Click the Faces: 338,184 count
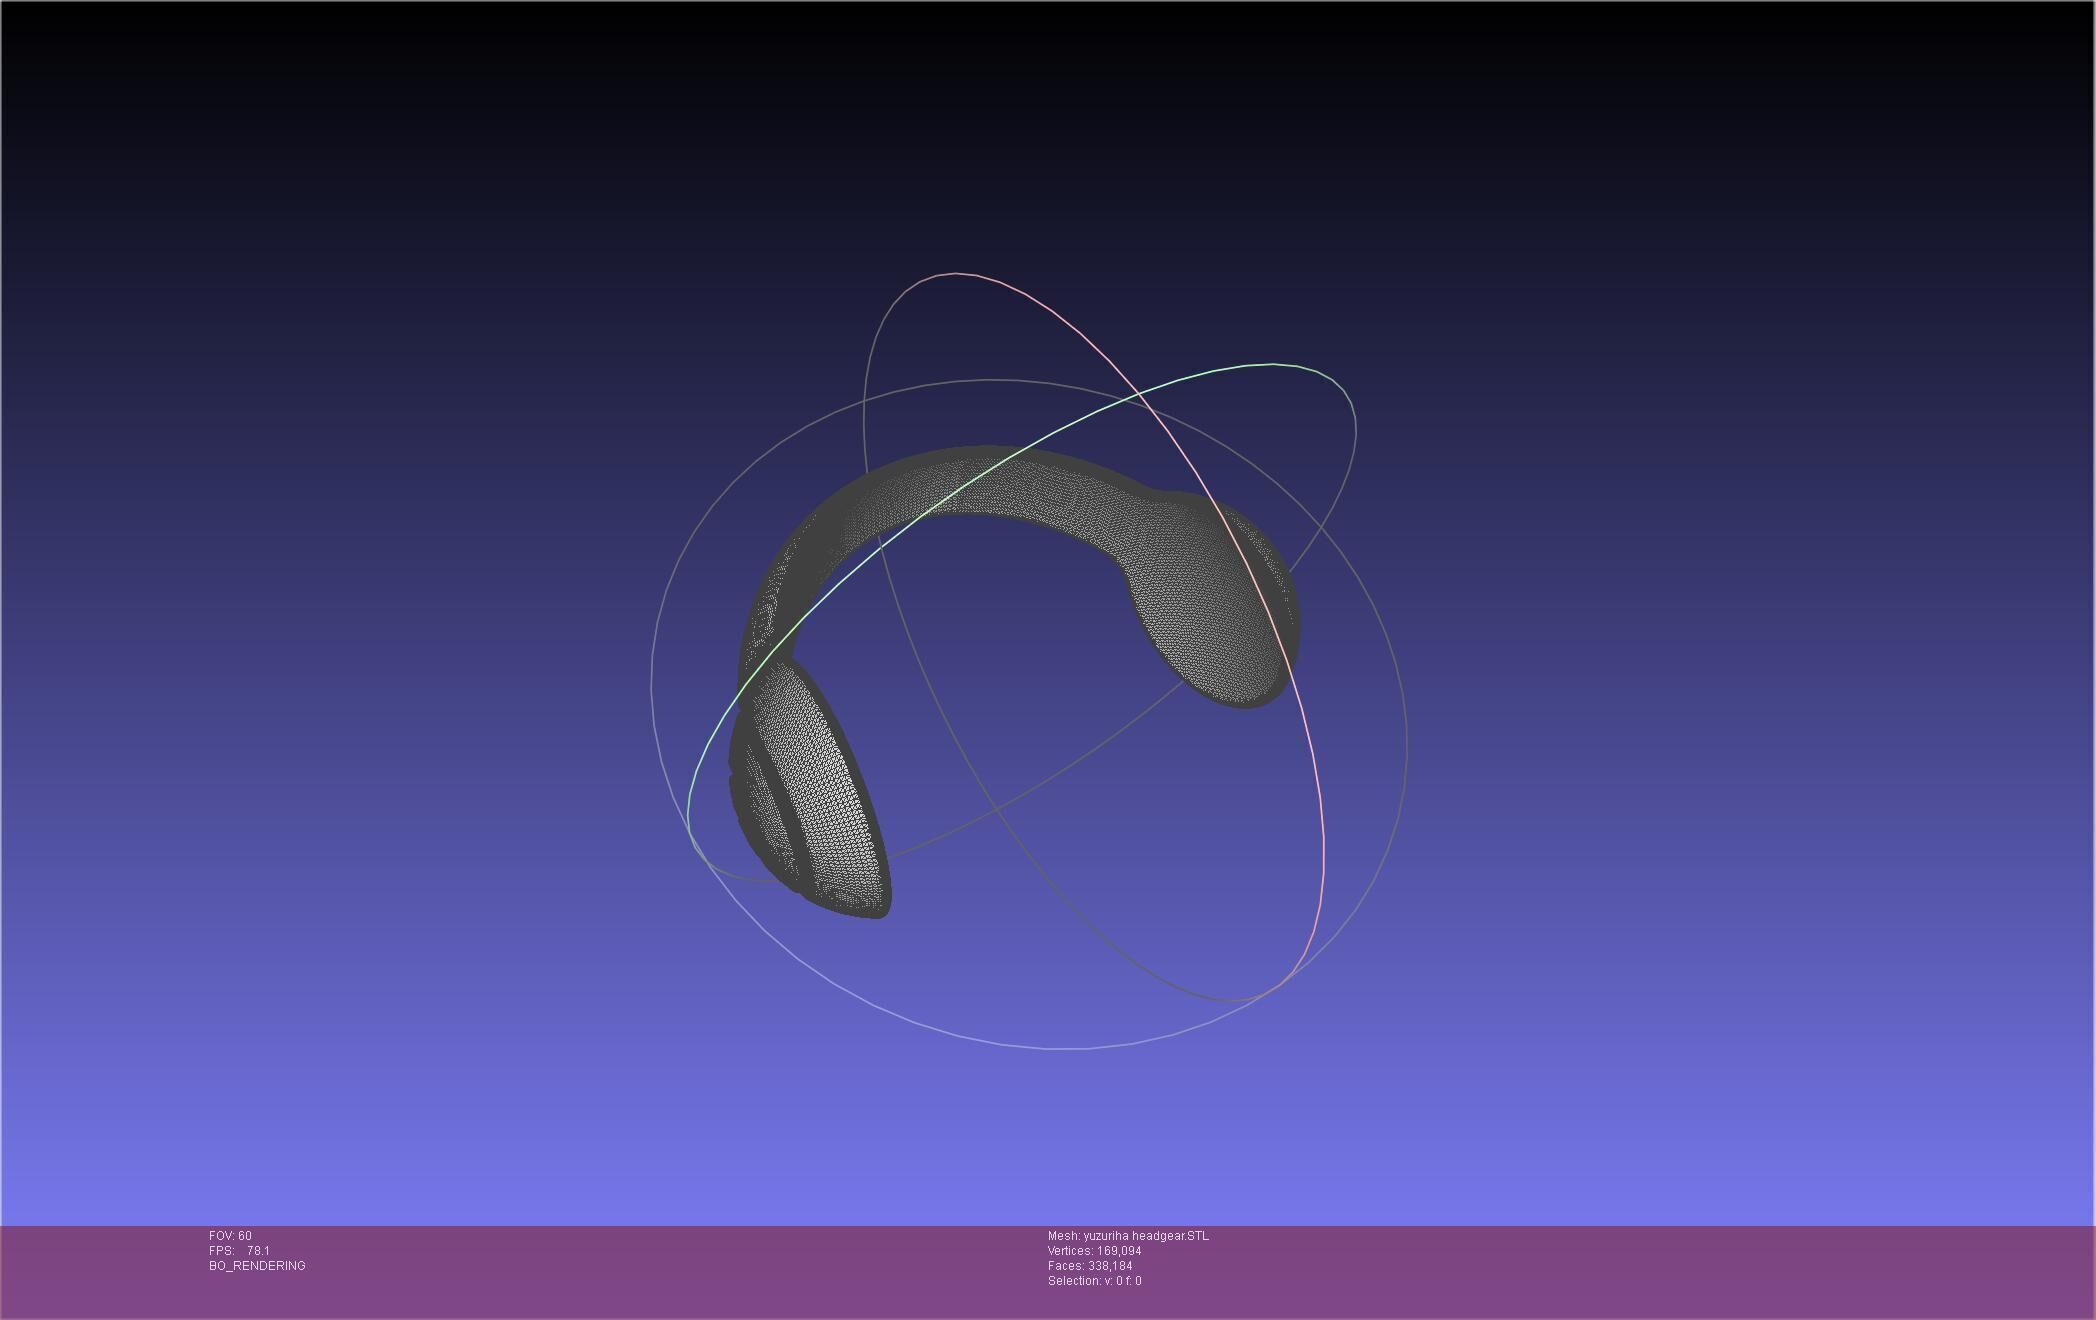The width and height of the screenshot is (2096, 1320). (x=1090, y=1266)
